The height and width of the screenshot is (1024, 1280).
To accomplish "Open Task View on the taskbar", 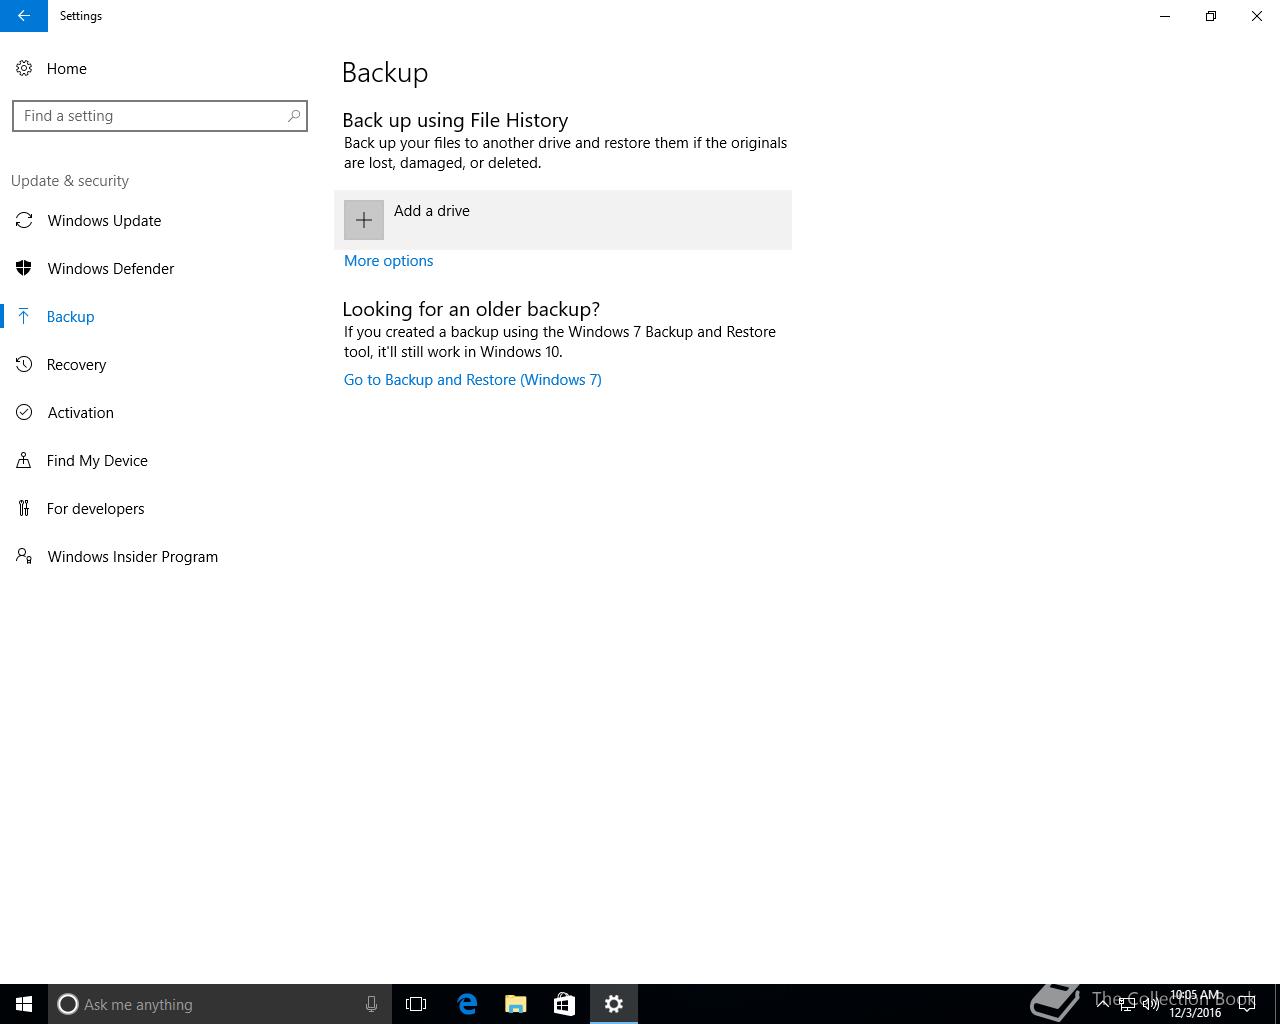I will [416, 1004].
